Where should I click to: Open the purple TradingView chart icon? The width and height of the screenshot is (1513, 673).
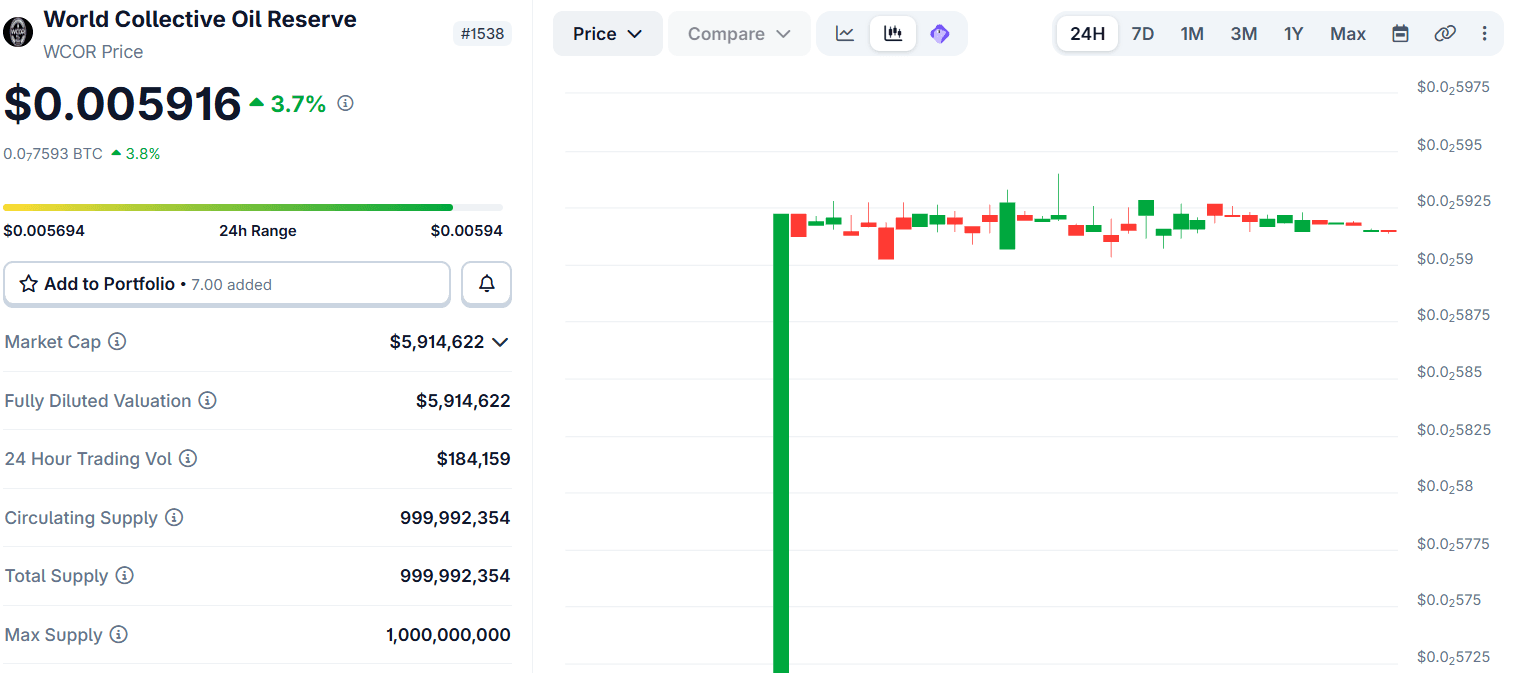coord(939,34)
